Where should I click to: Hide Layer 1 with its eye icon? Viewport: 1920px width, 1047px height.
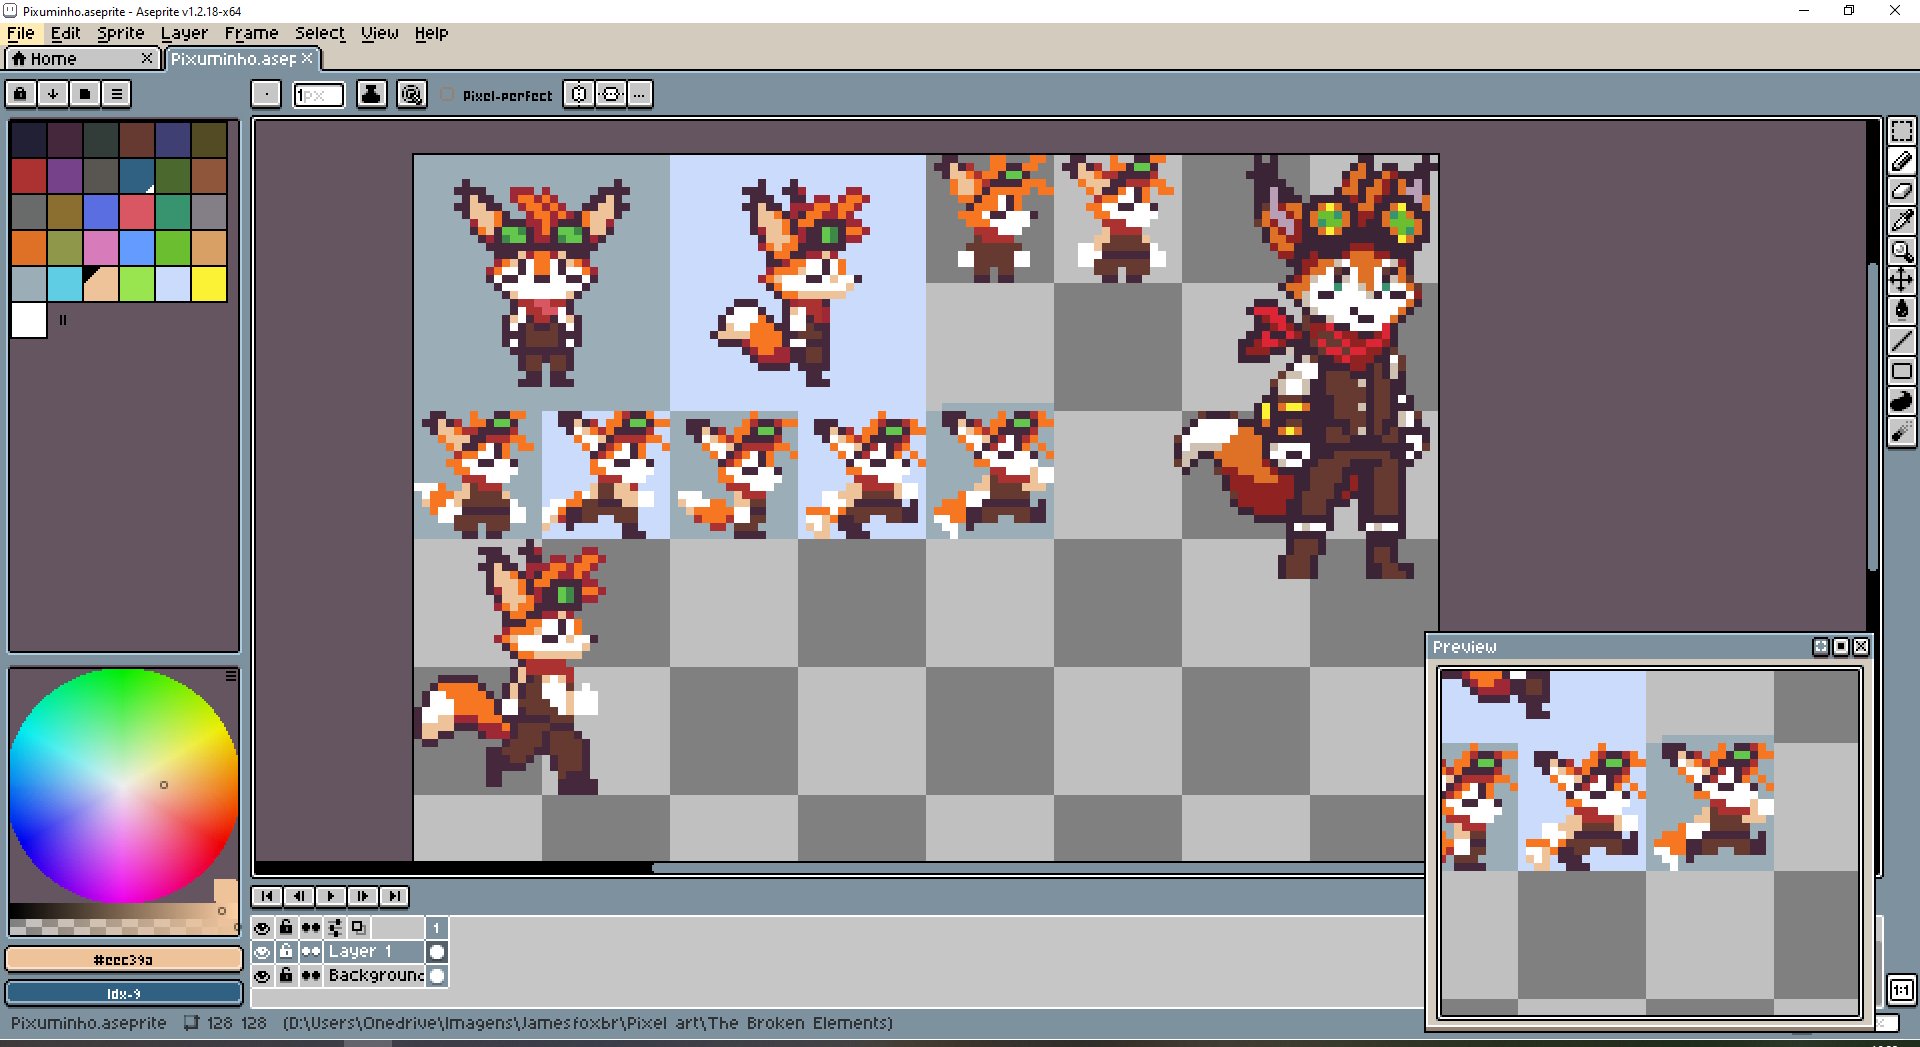[x=262, y=952]
